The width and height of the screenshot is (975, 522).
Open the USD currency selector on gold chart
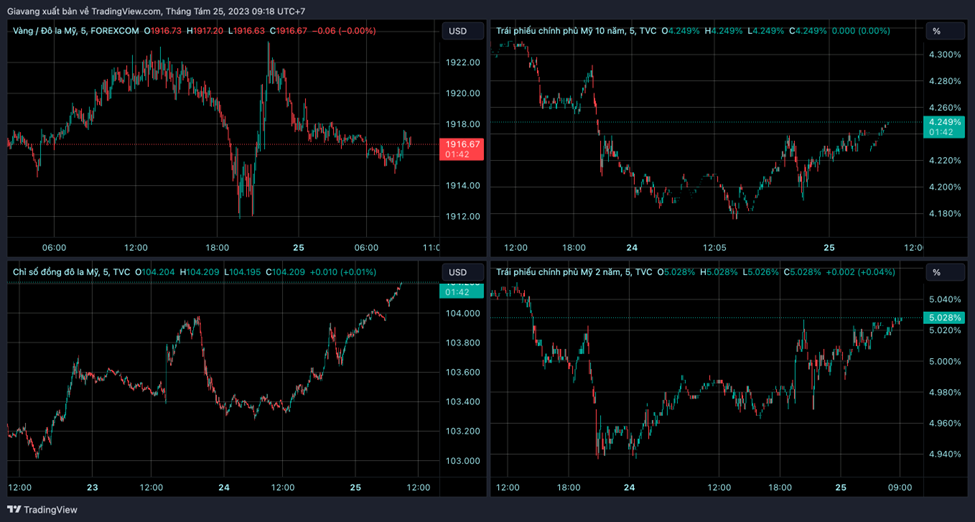coord(457,31)
